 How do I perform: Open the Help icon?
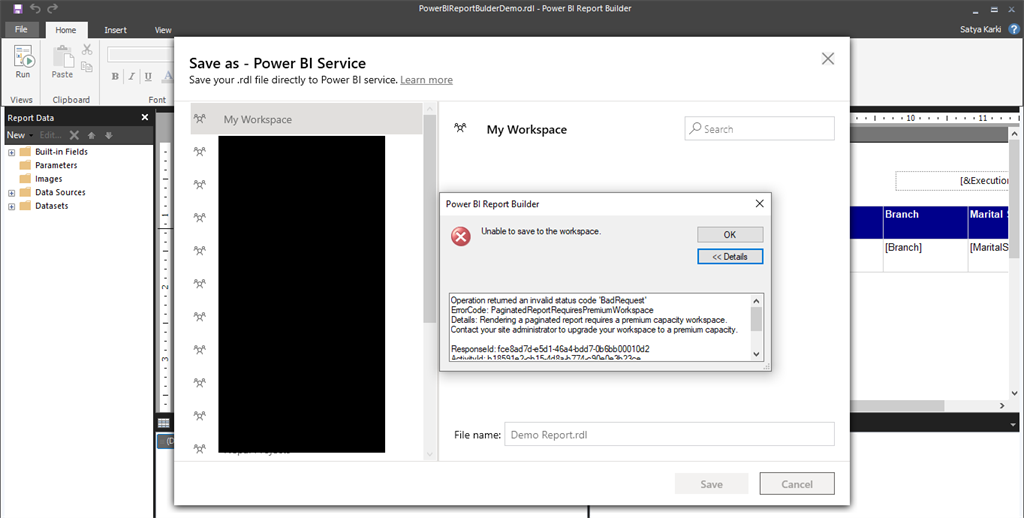tap(1014, 29)
